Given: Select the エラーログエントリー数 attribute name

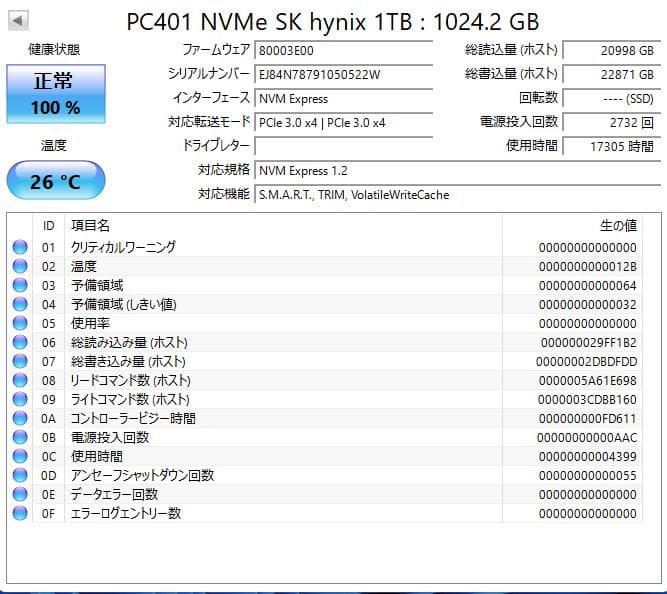Looking at the screenshot, I should [x=126, y=514].
